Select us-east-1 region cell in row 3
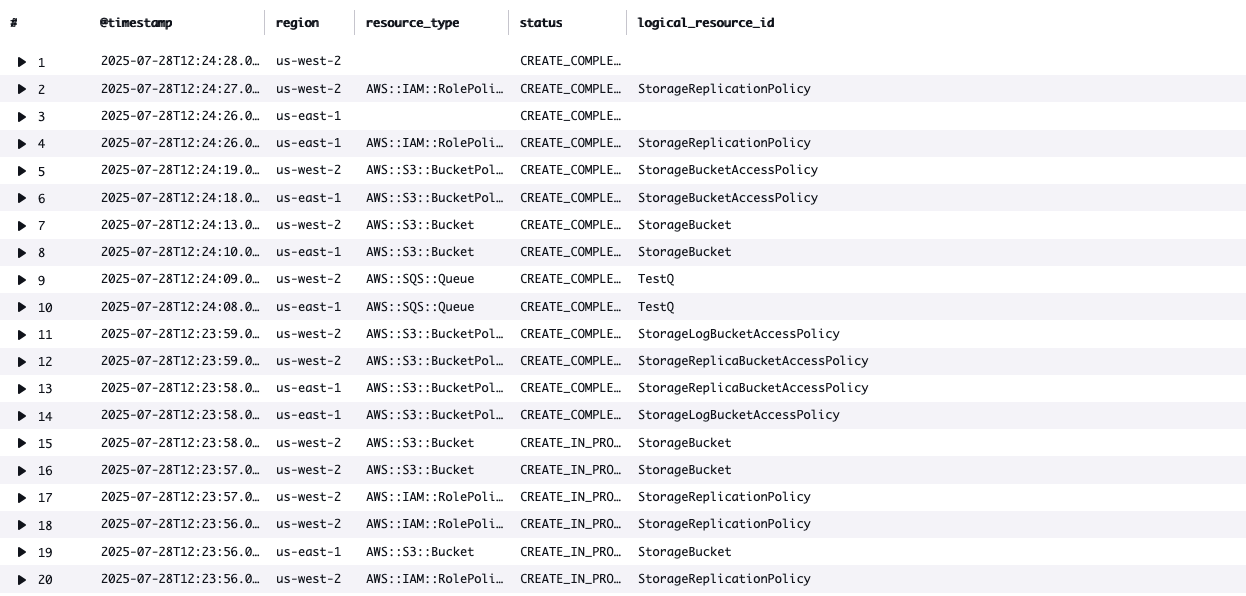 click(x=305, y=115)
